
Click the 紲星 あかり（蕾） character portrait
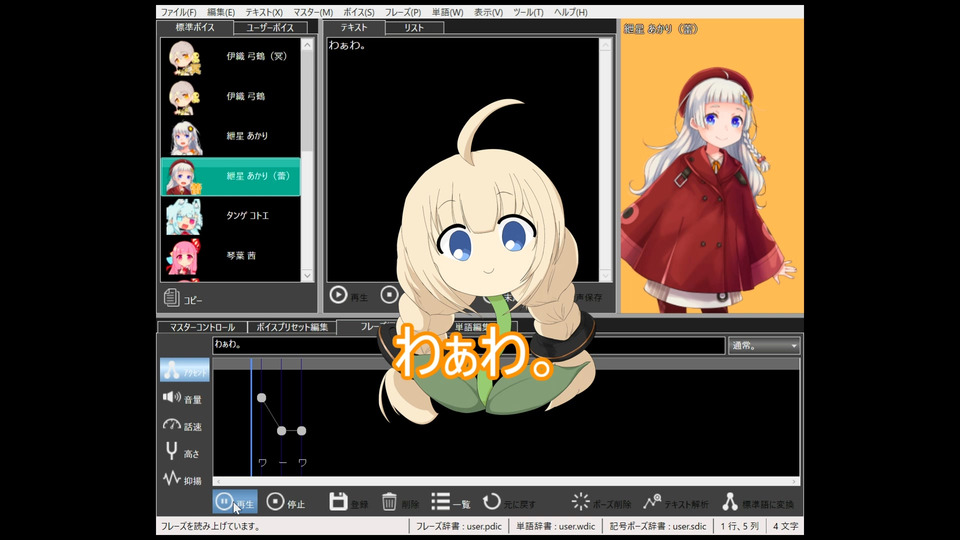711,165
